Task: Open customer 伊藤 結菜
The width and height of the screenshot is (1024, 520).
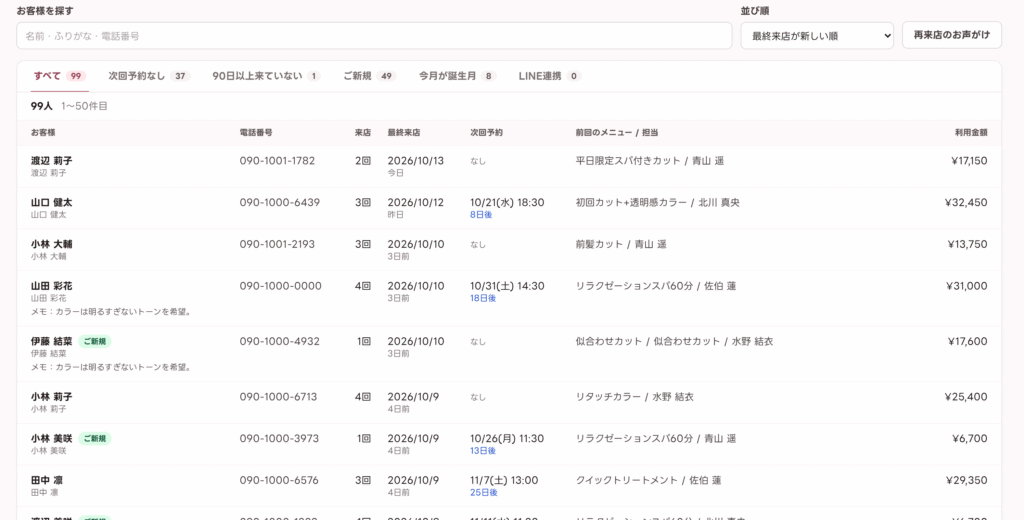Action: tap(52, 342)
